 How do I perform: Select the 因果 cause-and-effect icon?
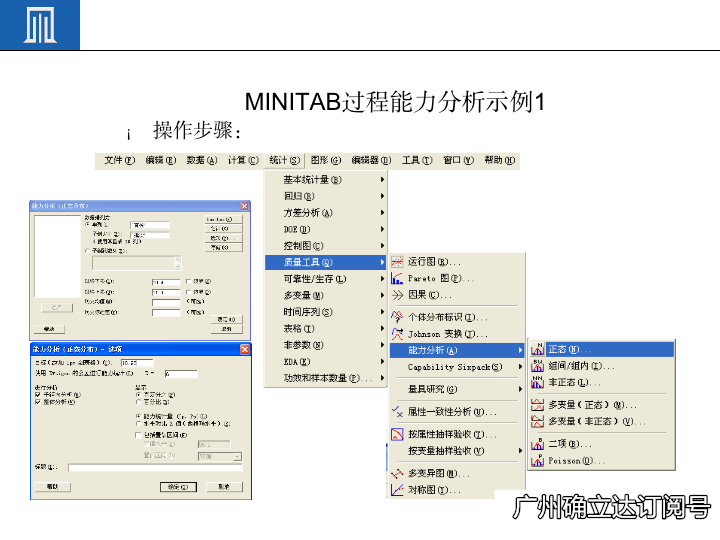click(x=397, y=295)
